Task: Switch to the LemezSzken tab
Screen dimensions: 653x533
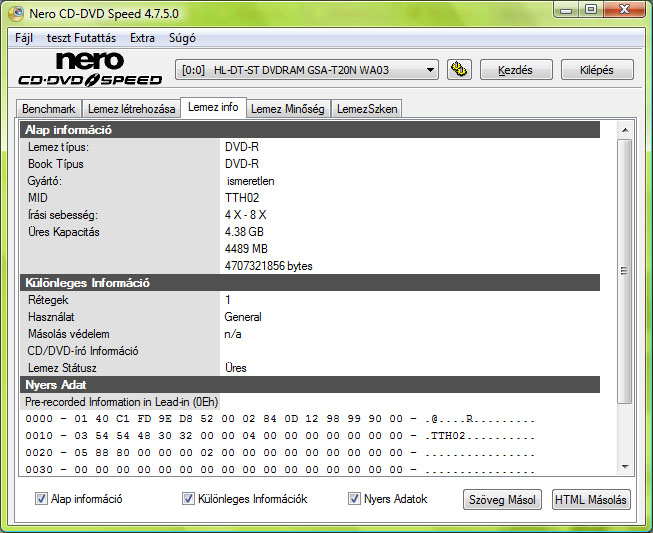Action: (367, 109)
